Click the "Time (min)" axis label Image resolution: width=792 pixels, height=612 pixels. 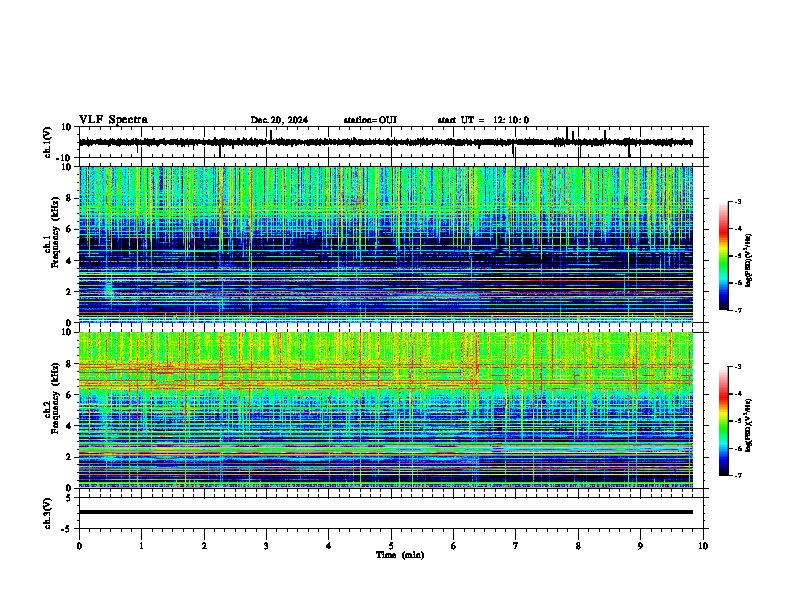pos(400,555)
